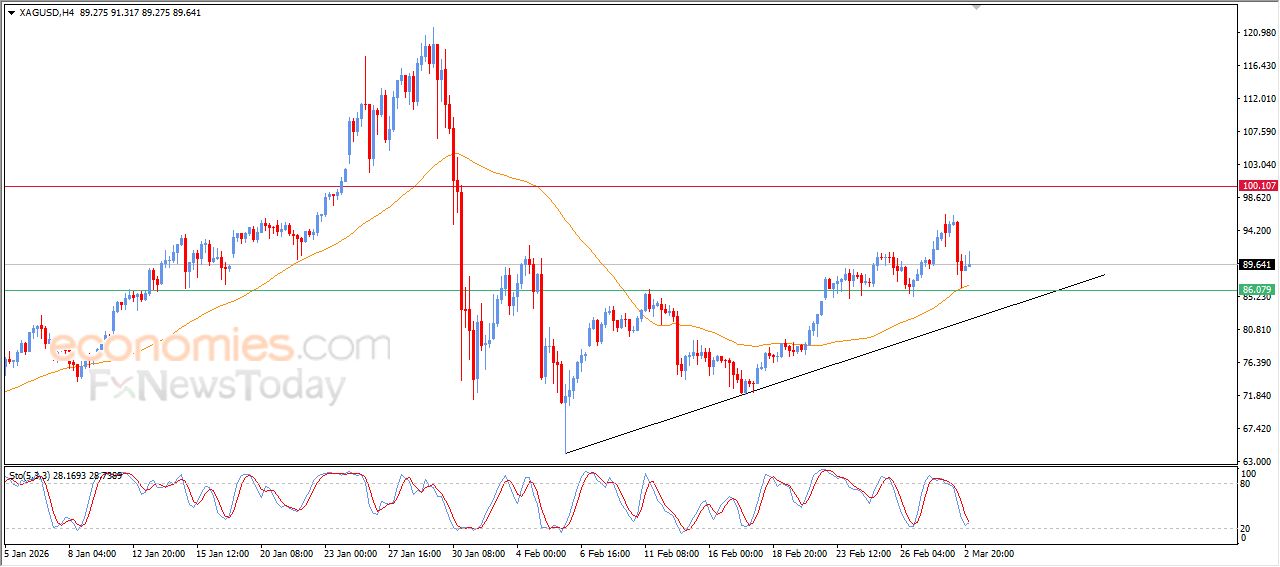Screen dimensions: 1280x567
Task: Click the 16 Feb 00:00 time label
Action: click(735, 552)
